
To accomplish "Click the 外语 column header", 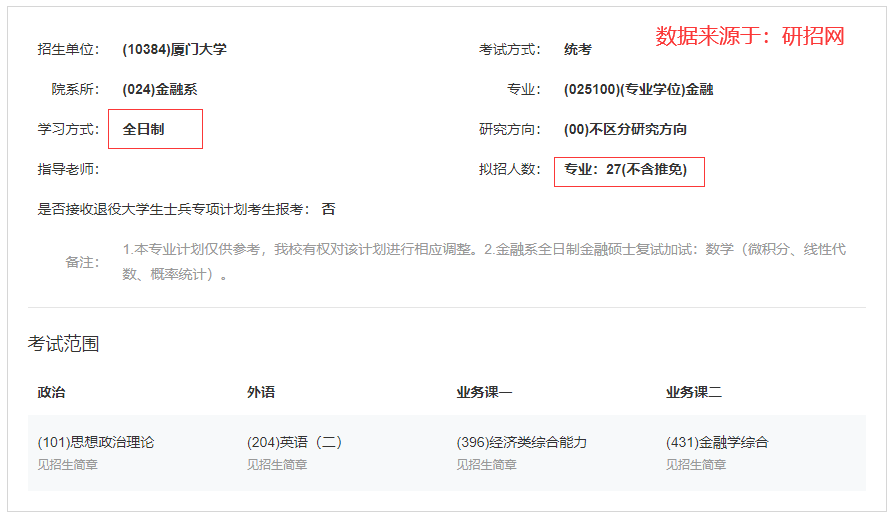I will (x=261, y=392).
